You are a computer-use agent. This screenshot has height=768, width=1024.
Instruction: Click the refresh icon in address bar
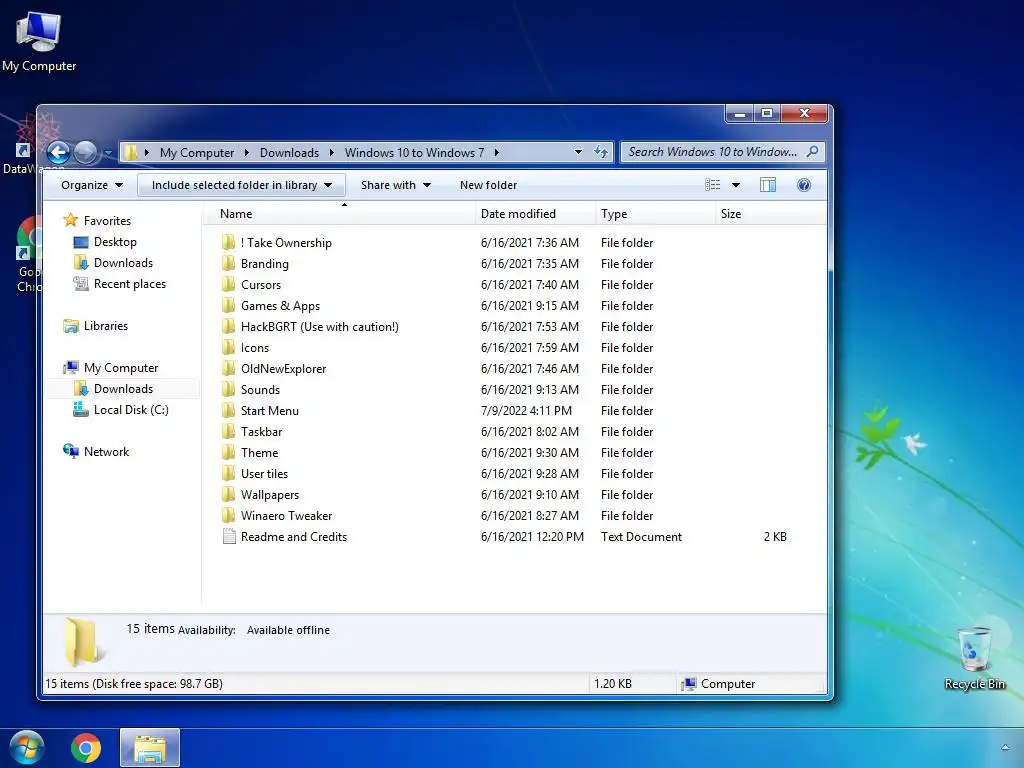(601, 152)
